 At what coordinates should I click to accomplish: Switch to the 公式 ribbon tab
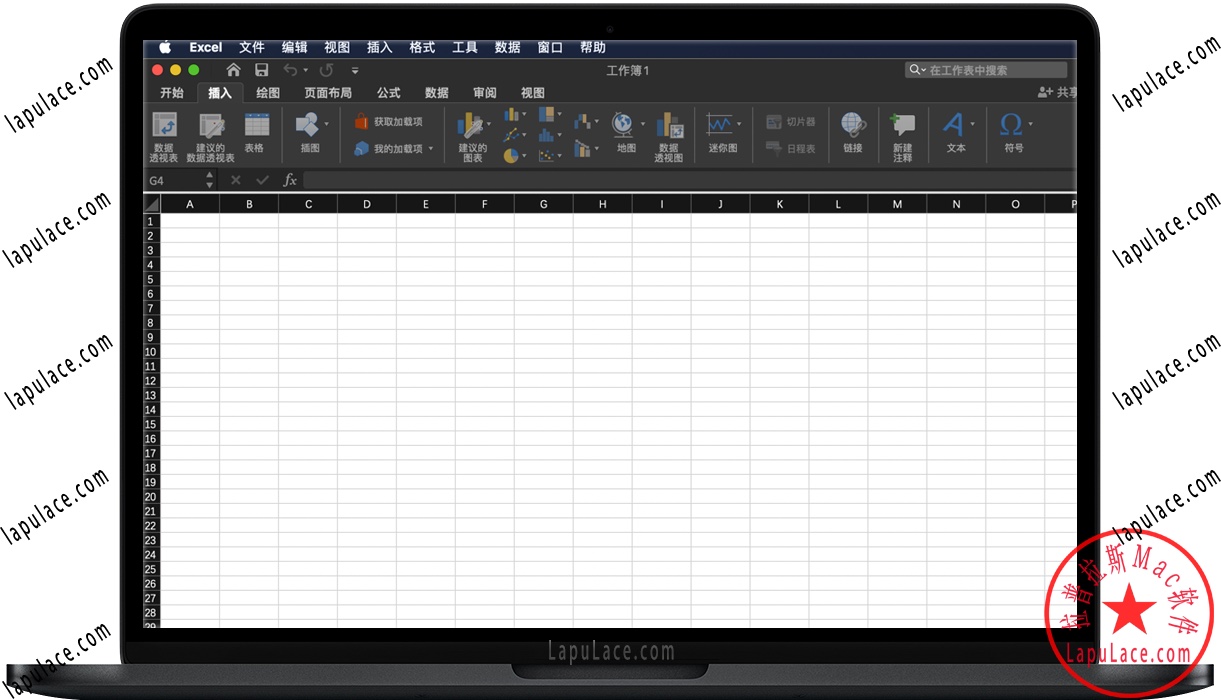click(x=388, y=92)
